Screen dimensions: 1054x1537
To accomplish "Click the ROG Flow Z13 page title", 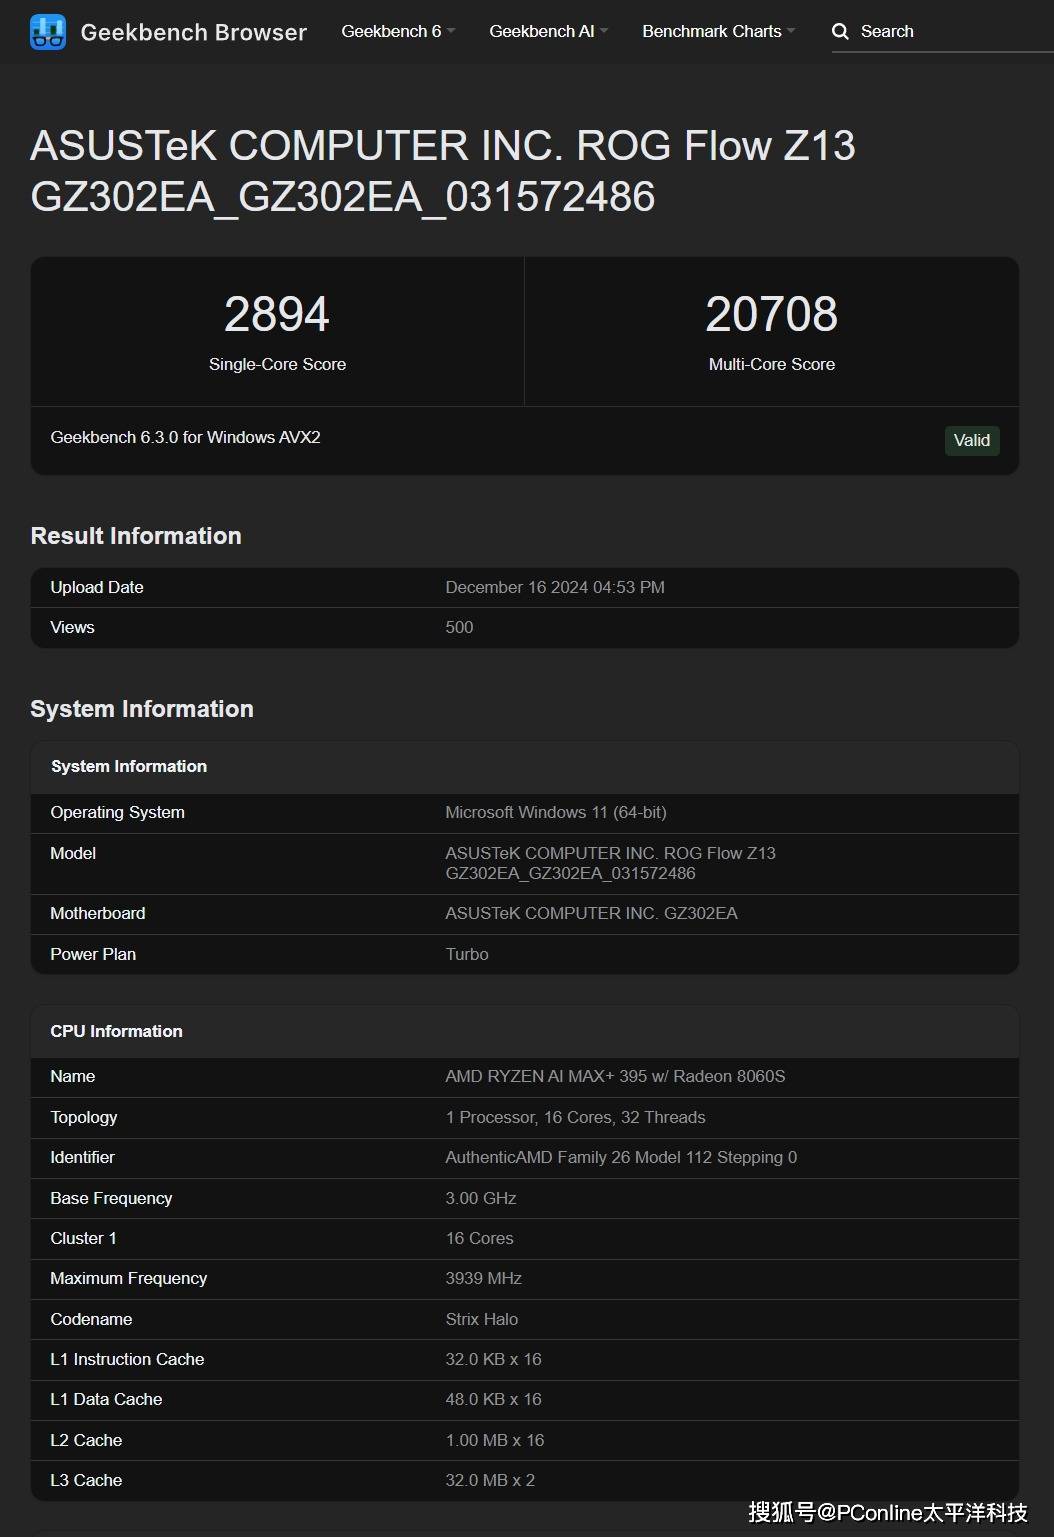I will point(443,171).
